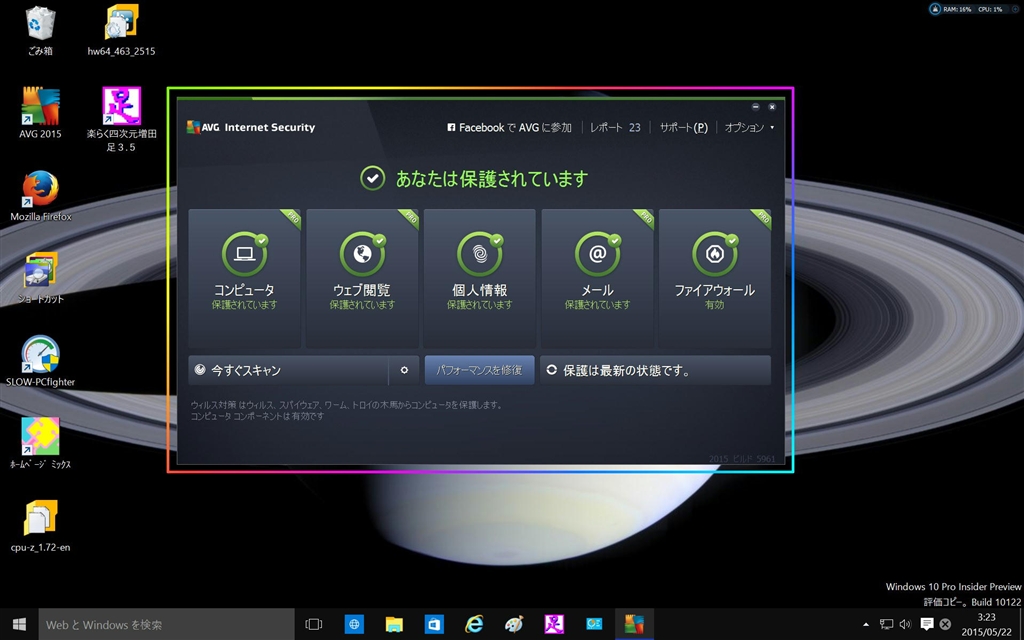Select the cpu-z_1.72-en desktop icon
The width and height of the screenshot is (1024, 640).
40,526
